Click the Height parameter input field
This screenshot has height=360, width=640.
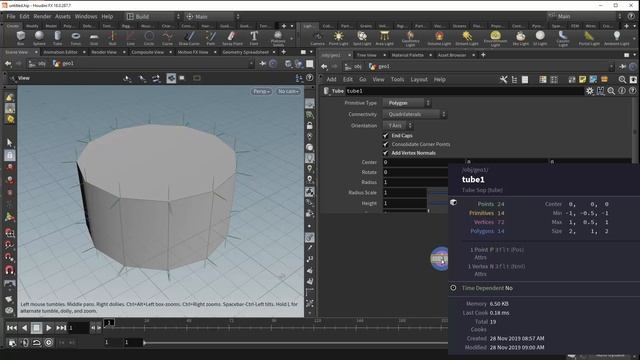coord(404,203)
